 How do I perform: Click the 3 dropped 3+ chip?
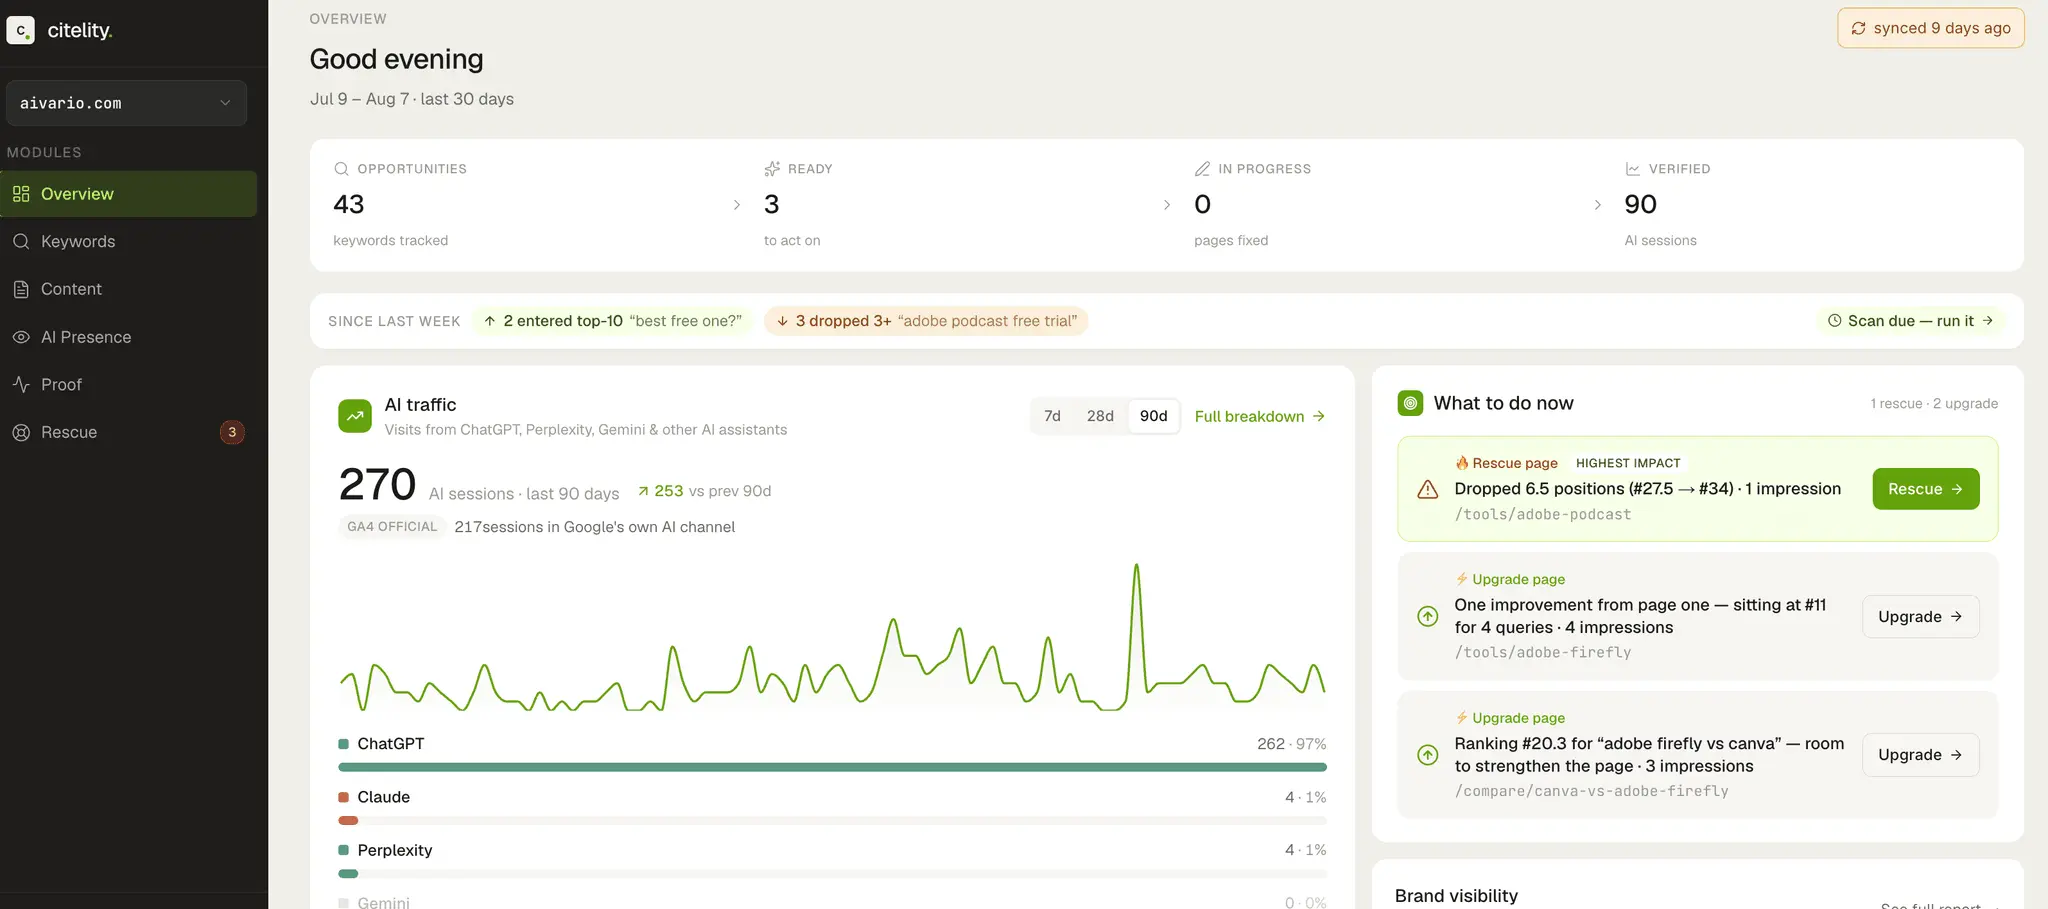pos(926,321)
